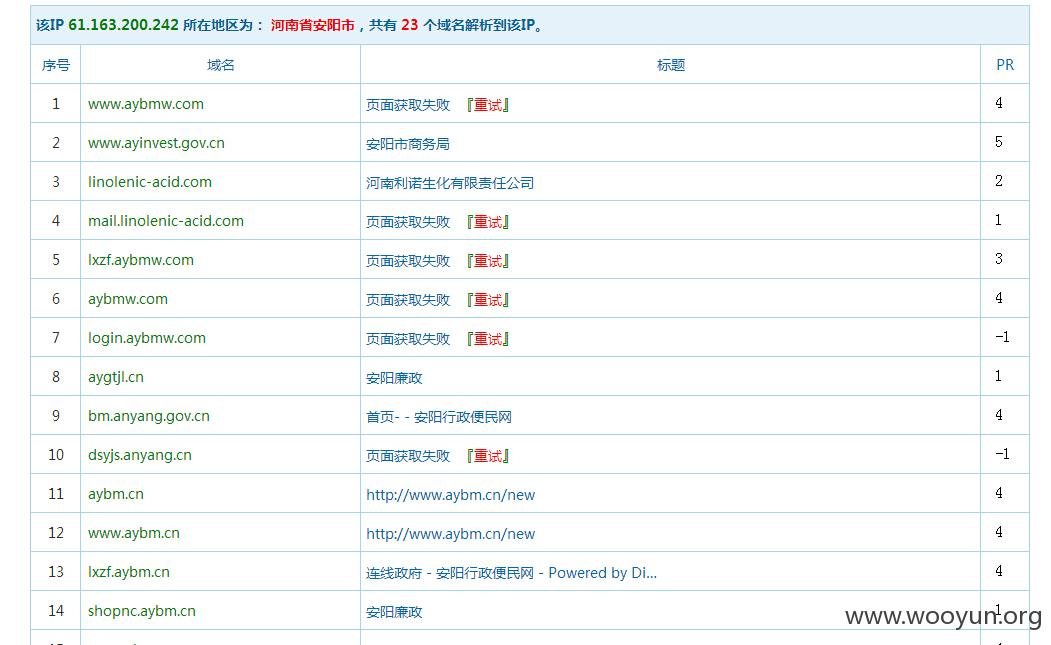Open title 首页- - 安阳行政便民网

pyautogui.click(x=439, y=416)
